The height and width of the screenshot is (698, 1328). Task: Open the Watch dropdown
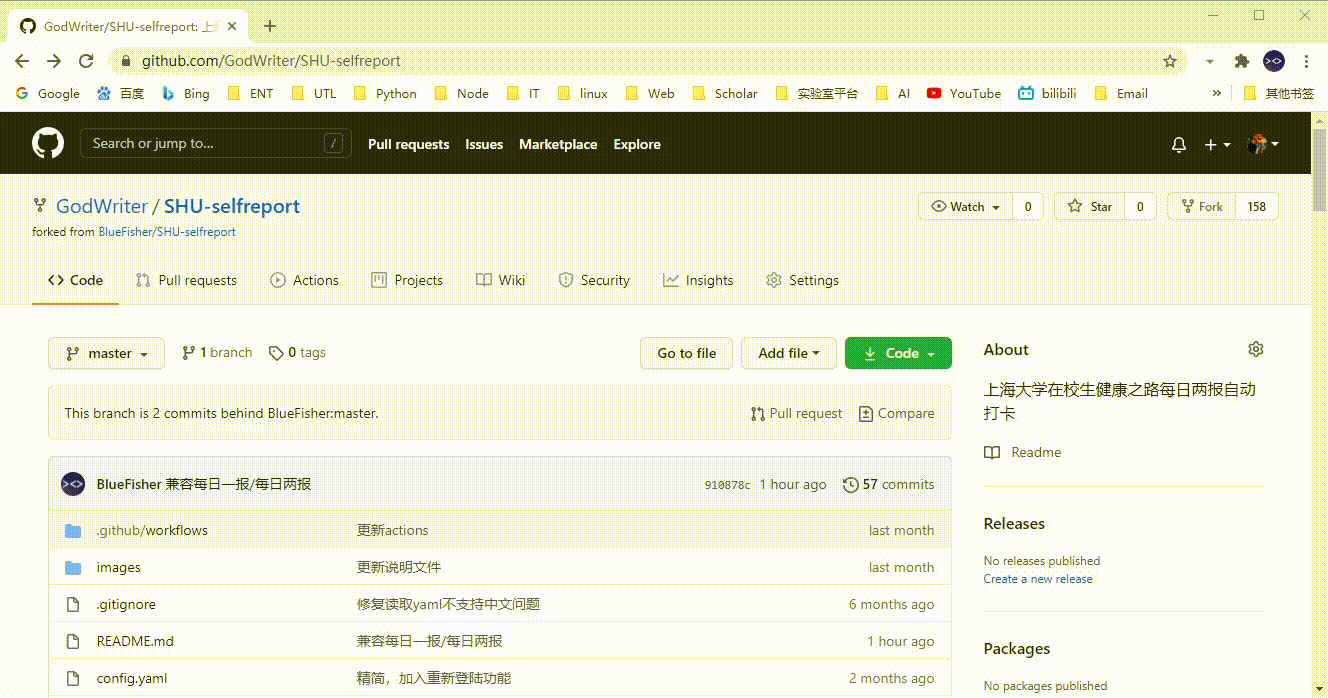965,206
